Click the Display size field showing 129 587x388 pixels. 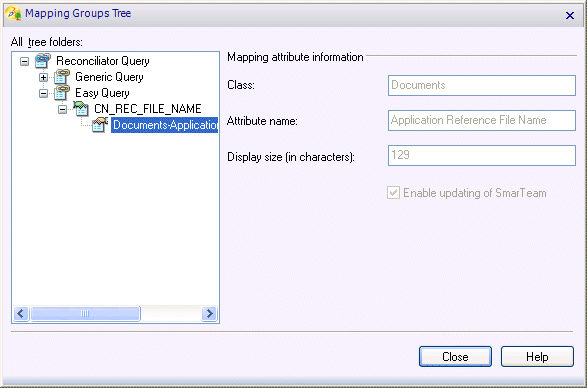click(x=482, y=155)
